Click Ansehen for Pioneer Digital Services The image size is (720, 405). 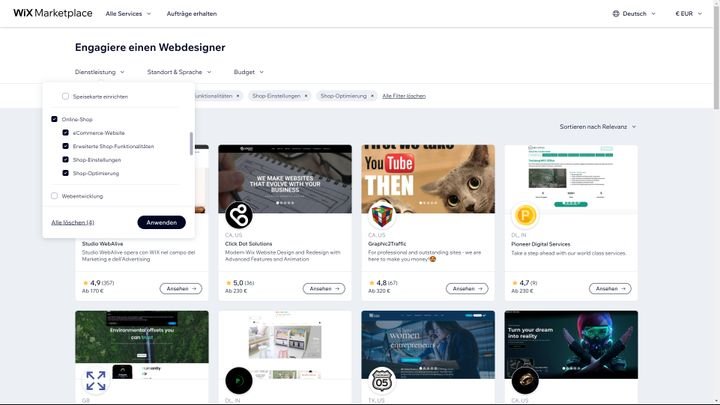pyautogui.click(x=610, y=289)
